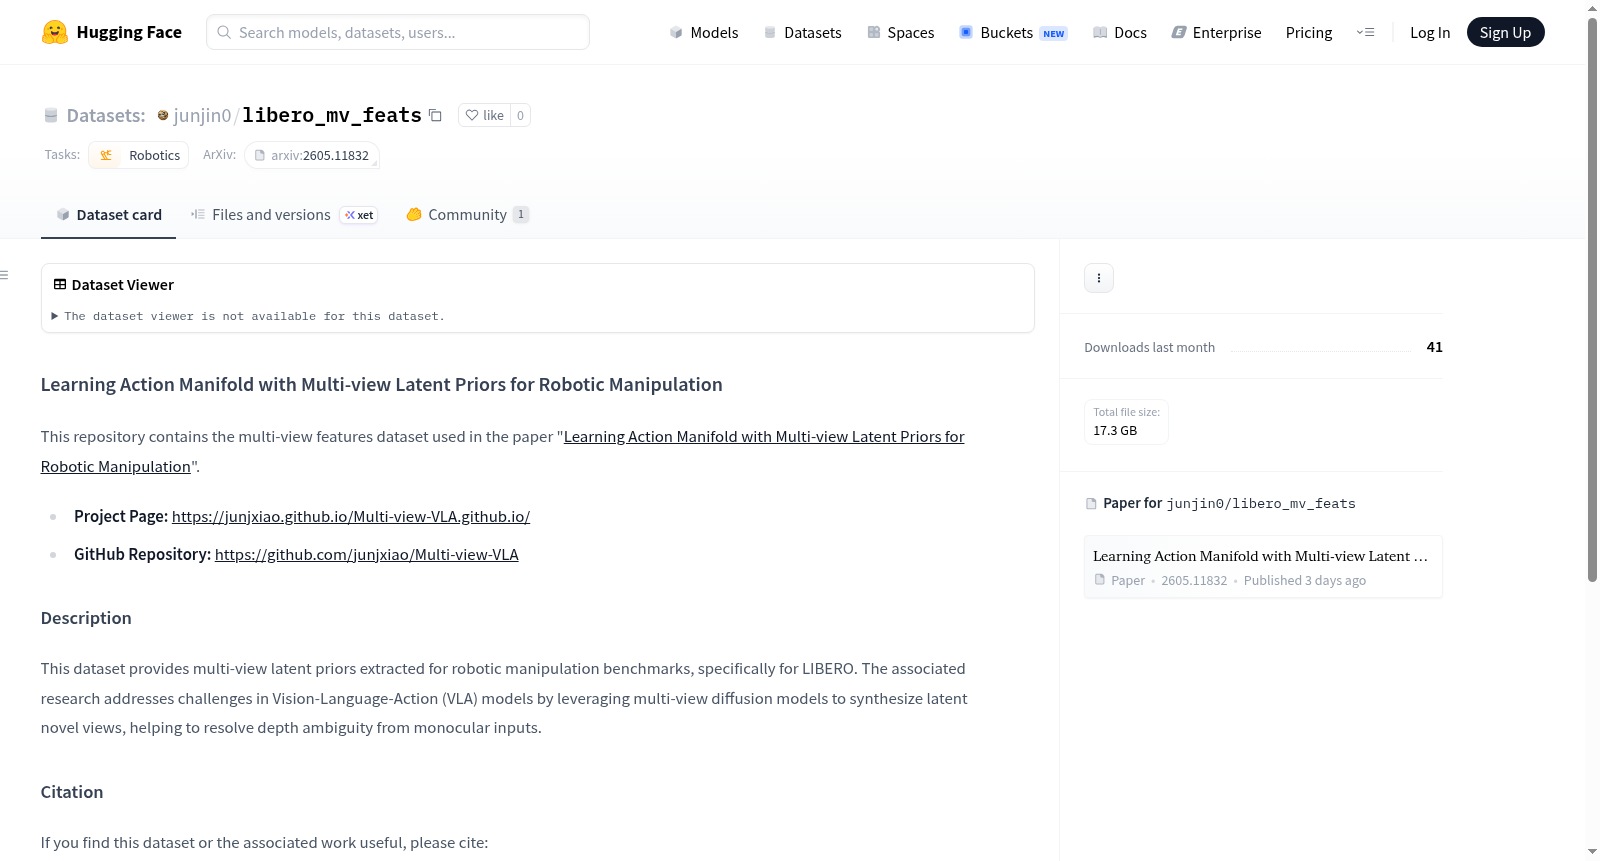
Task: Switch to the Community tab
Action: click(x=467, y=215)
